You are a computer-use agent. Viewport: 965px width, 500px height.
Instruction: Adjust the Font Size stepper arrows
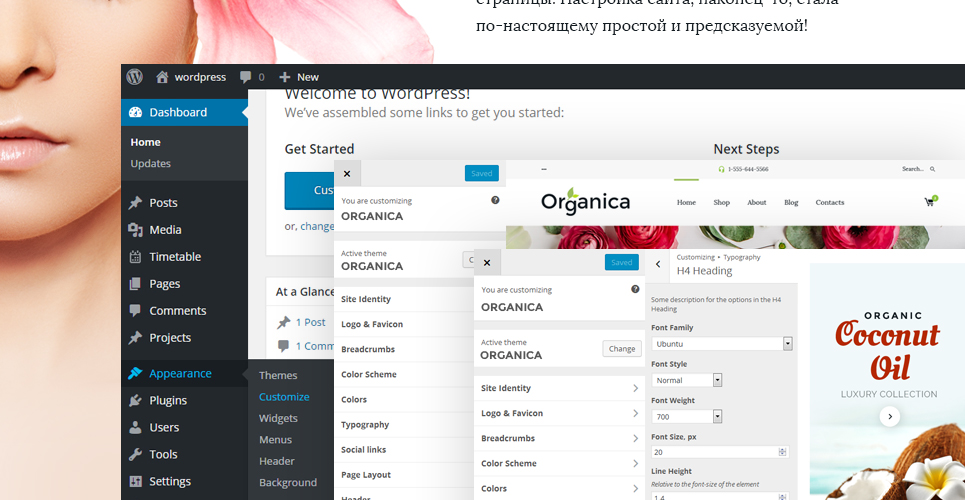782,452
